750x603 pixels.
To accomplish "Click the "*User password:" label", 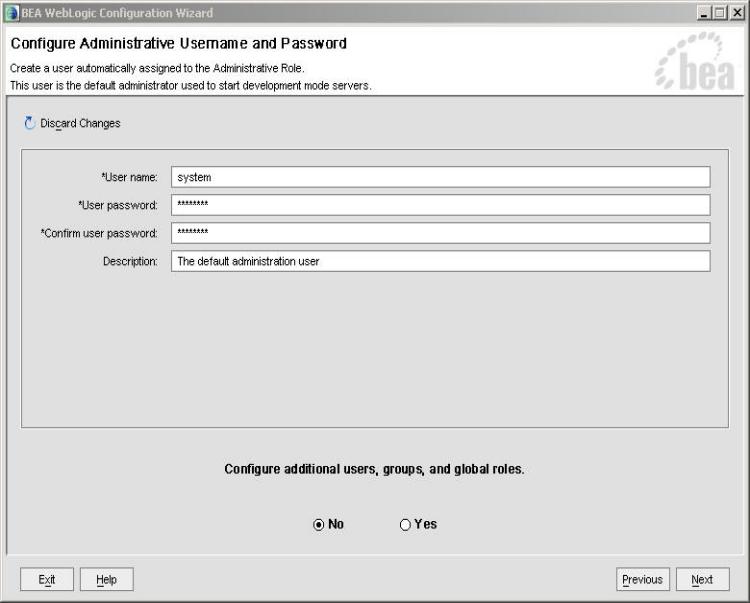I will pos(118,205).
